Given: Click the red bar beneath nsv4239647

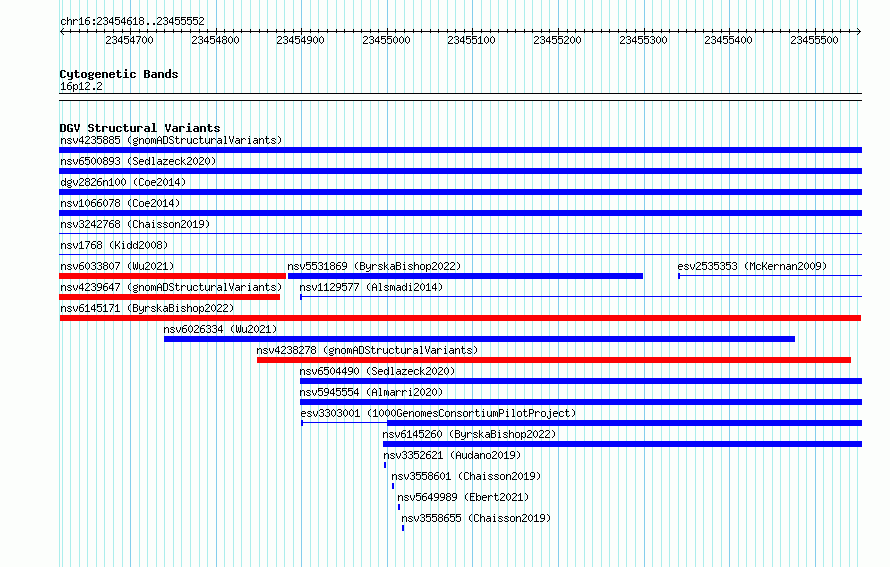Looking at the screenshot, I should point(170,297).
